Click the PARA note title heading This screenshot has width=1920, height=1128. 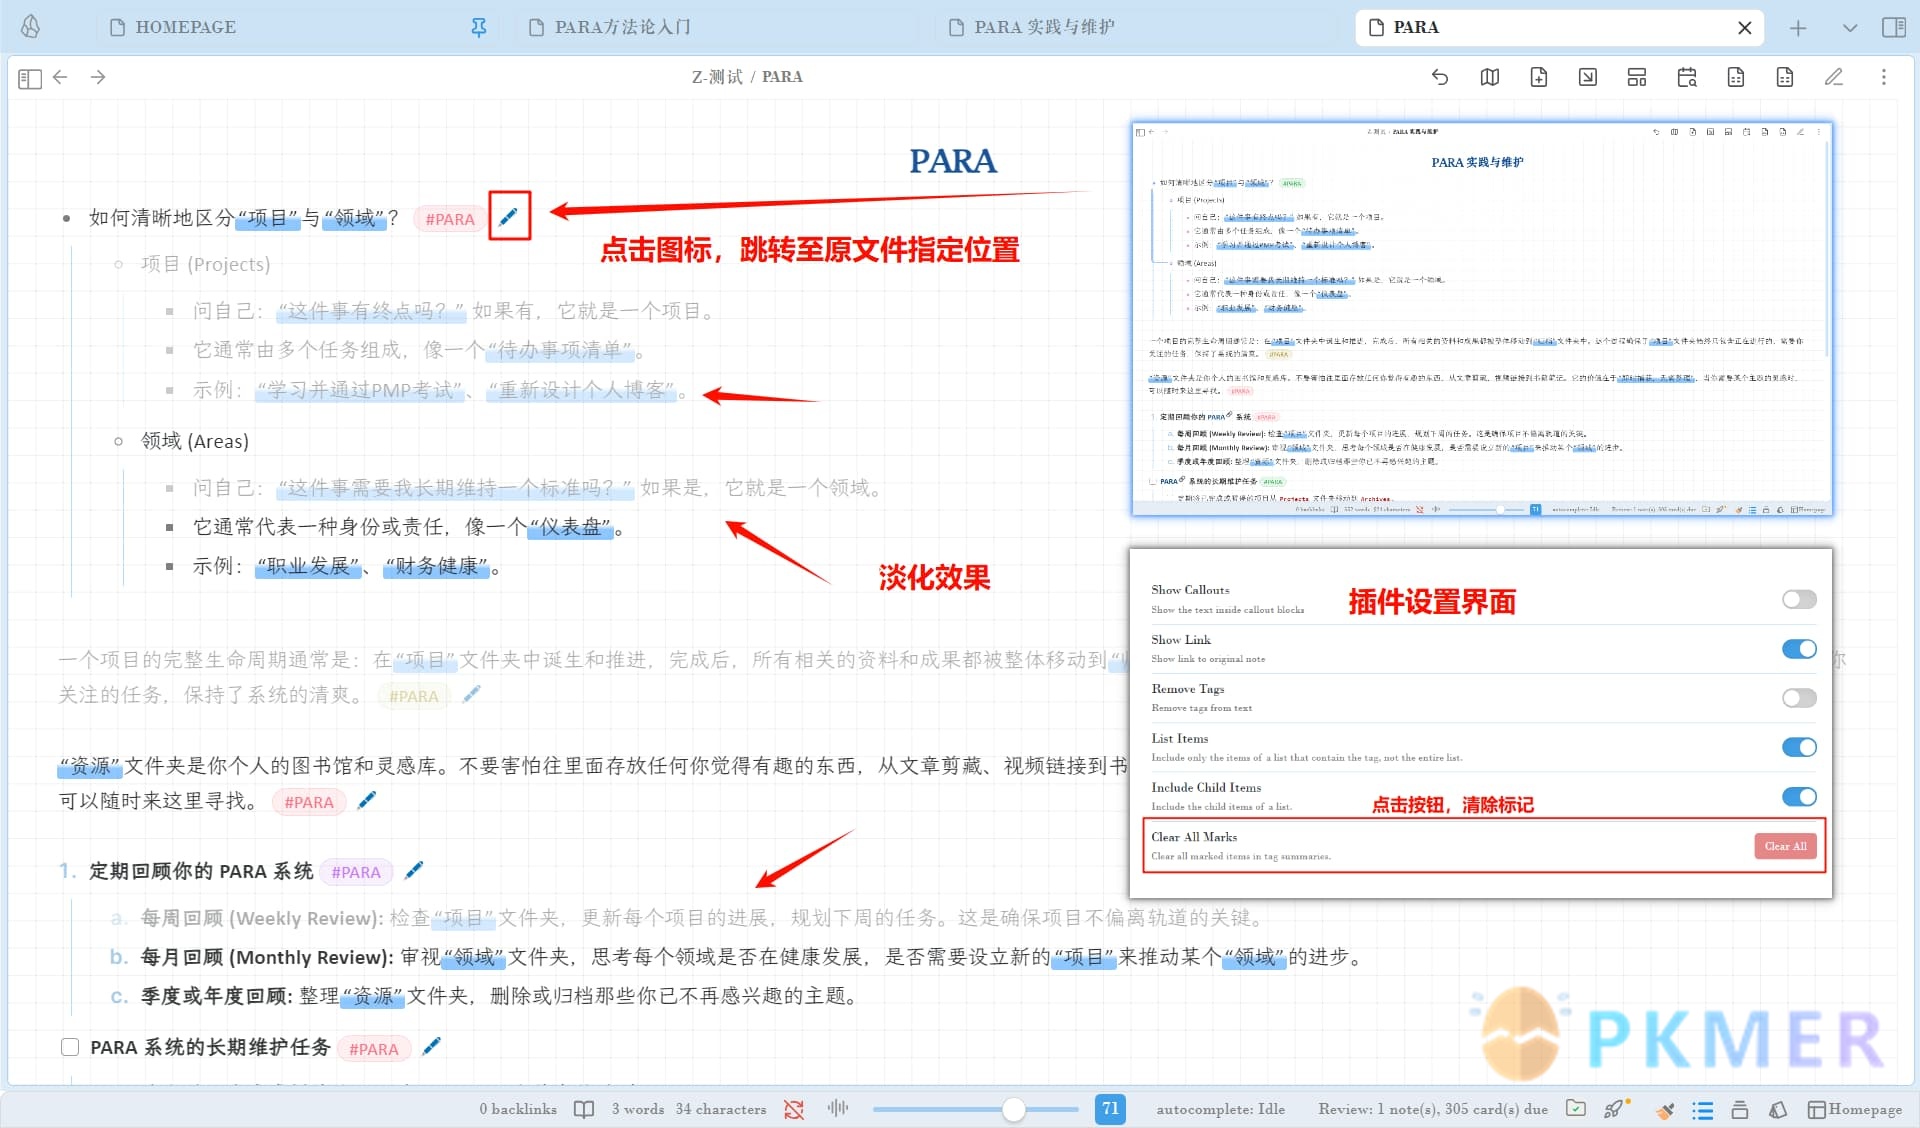953,161
